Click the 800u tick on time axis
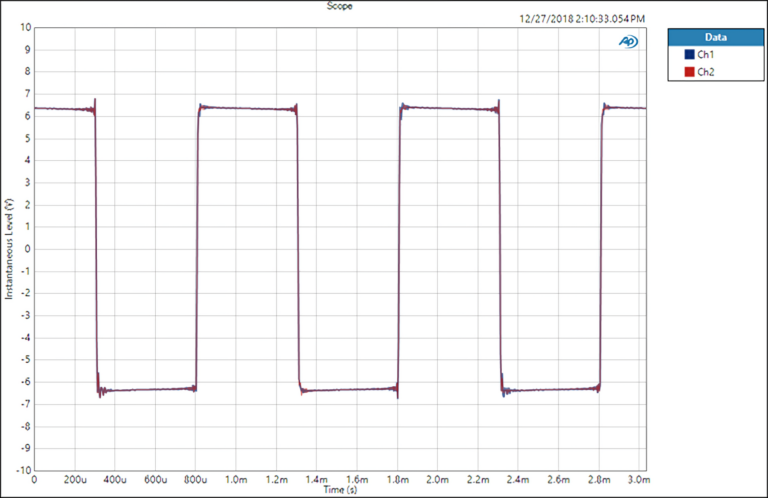The width and height of the screenshot is (768, 498). point(195,479)
